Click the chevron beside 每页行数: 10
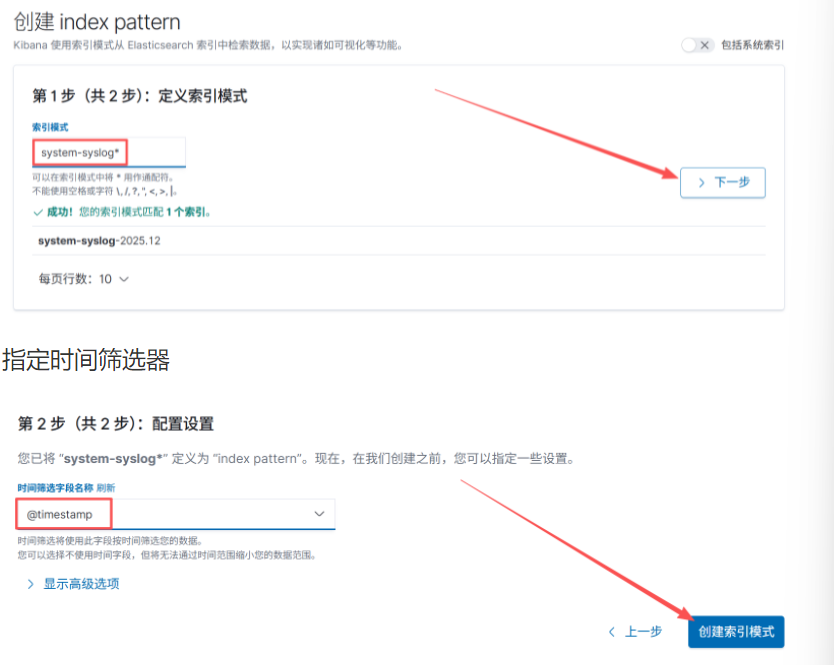The height and width of the screenshot is (665, 834). [x=124, y=279]
